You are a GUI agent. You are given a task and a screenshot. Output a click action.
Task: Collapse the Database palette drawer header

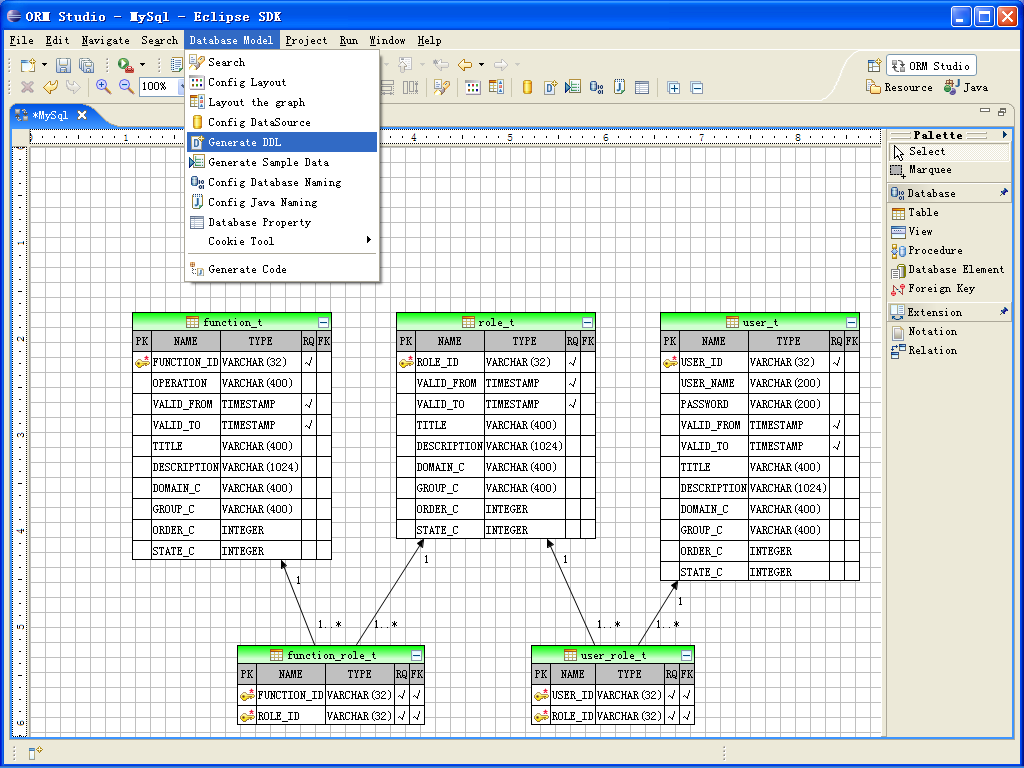pos(949,193)
